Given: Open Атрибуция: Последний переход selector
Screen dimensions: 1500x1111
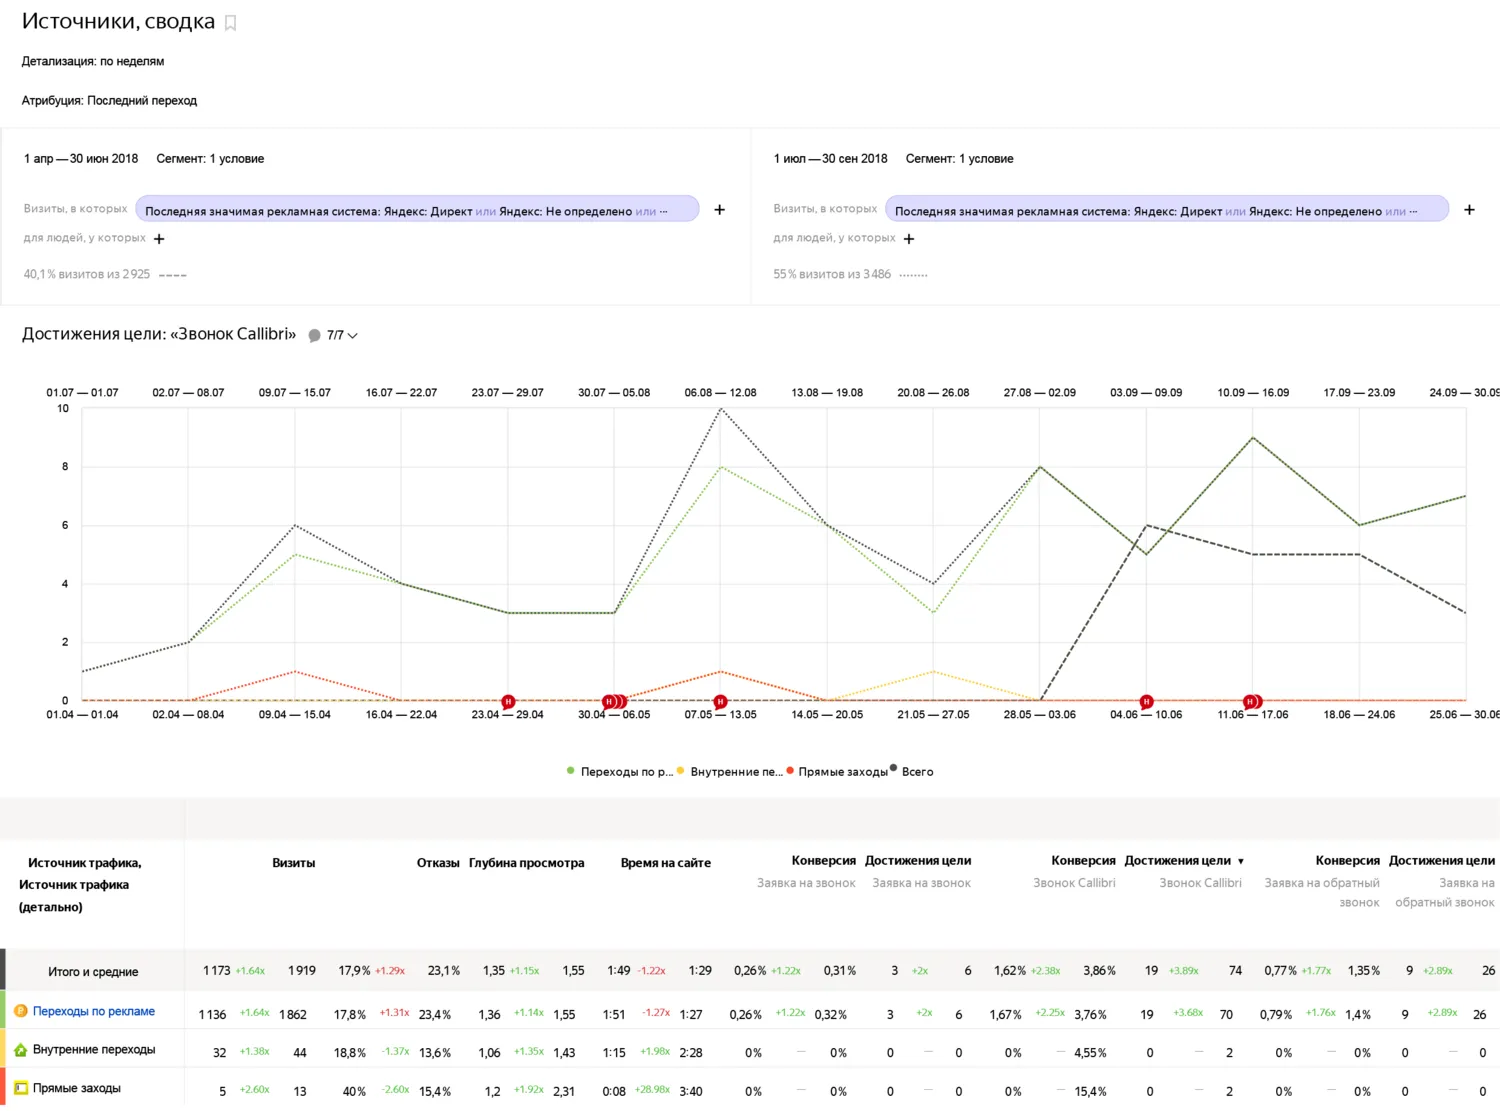Looking at the screenshot, I should tap(109, 100).
